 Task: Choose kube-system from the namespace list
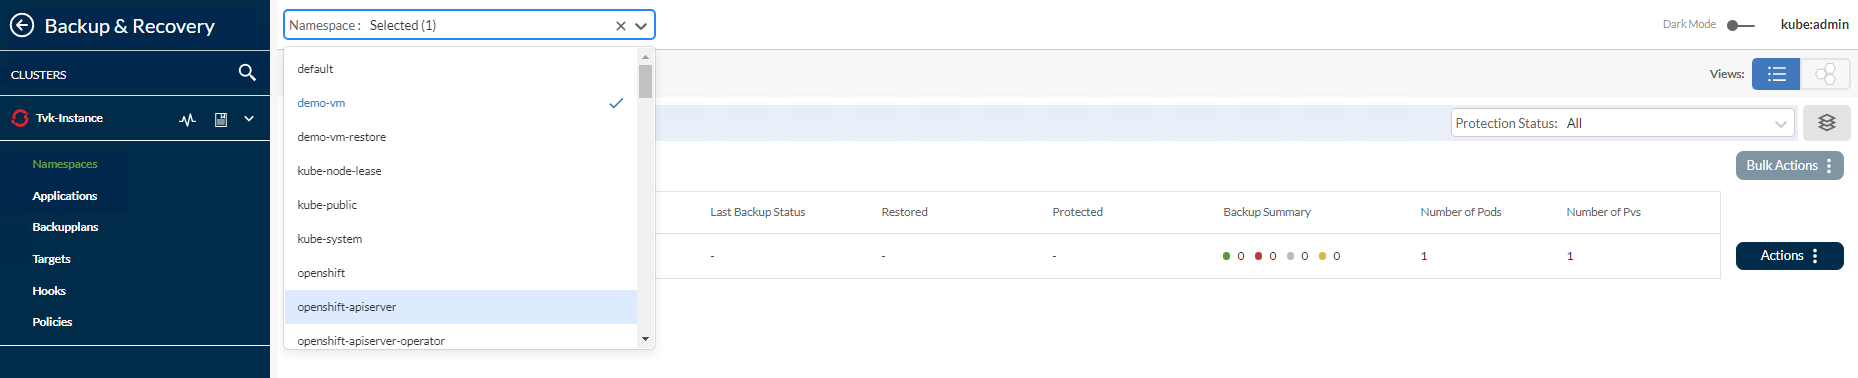tap(460, 239)
